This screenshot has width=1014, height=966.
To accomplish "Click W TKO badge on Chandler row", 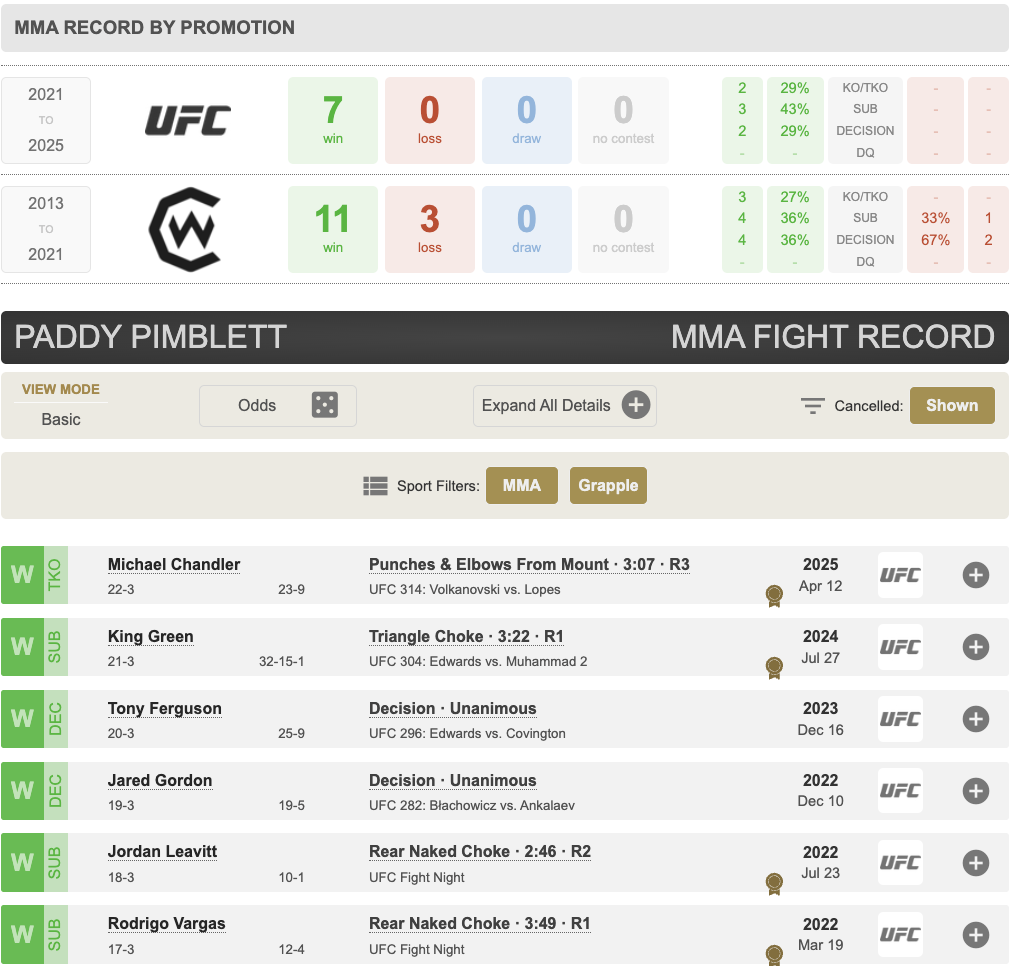I will point(34,575).
